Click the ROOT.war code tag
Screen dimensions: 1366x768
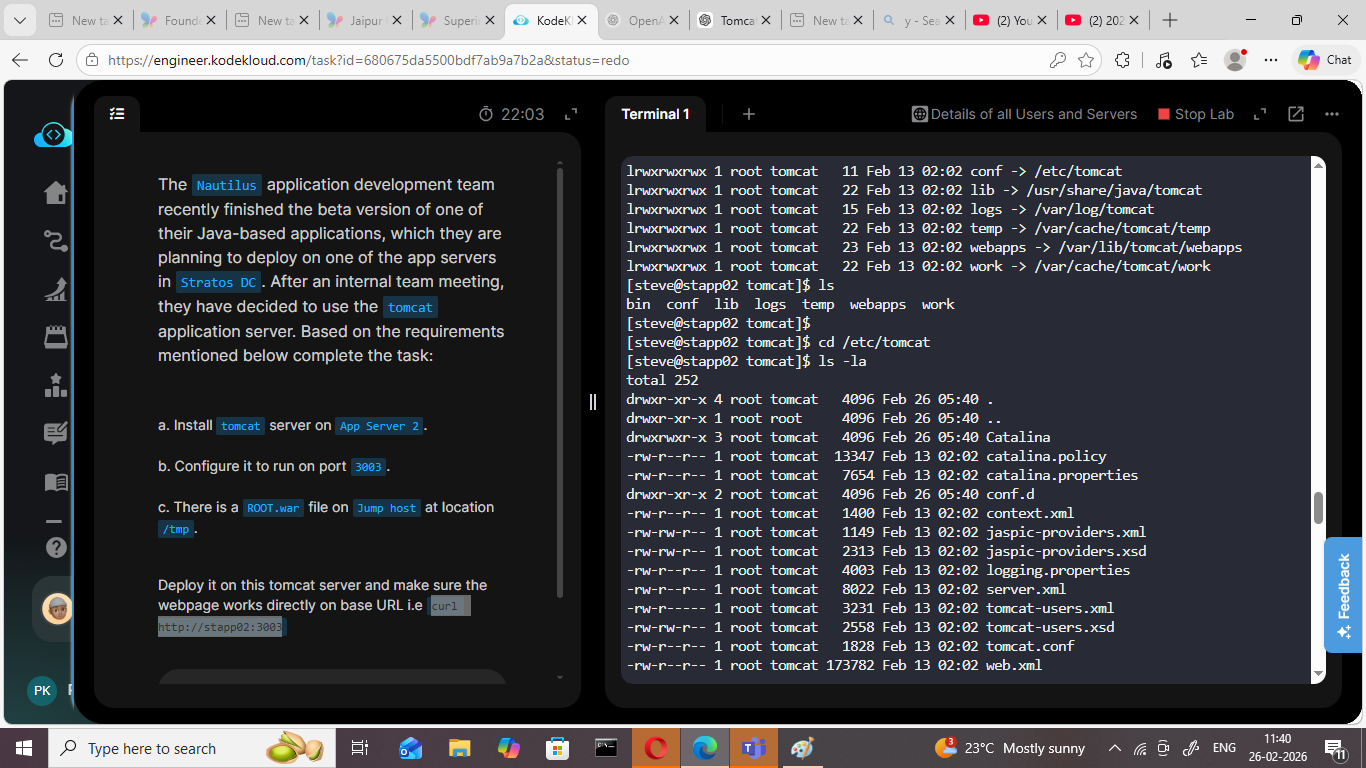pyautogui.click(x=273, y=508)
